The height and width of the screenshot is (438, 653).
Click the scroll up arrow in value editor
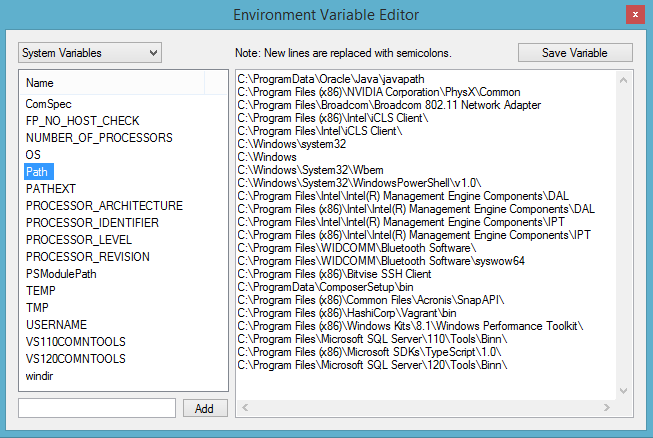pos(625,77)
